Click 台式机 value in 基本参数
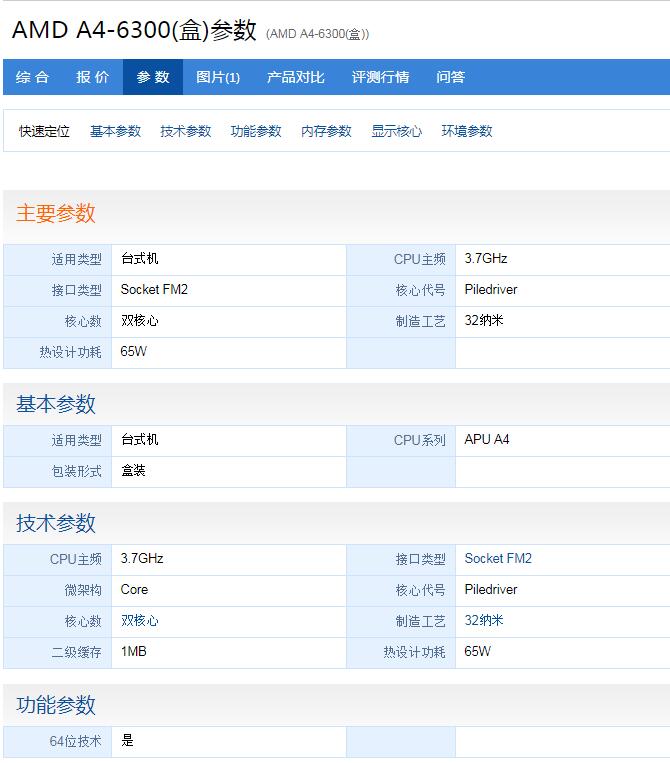The width and height of the screenshot is (670, 763). click(139, 439)
